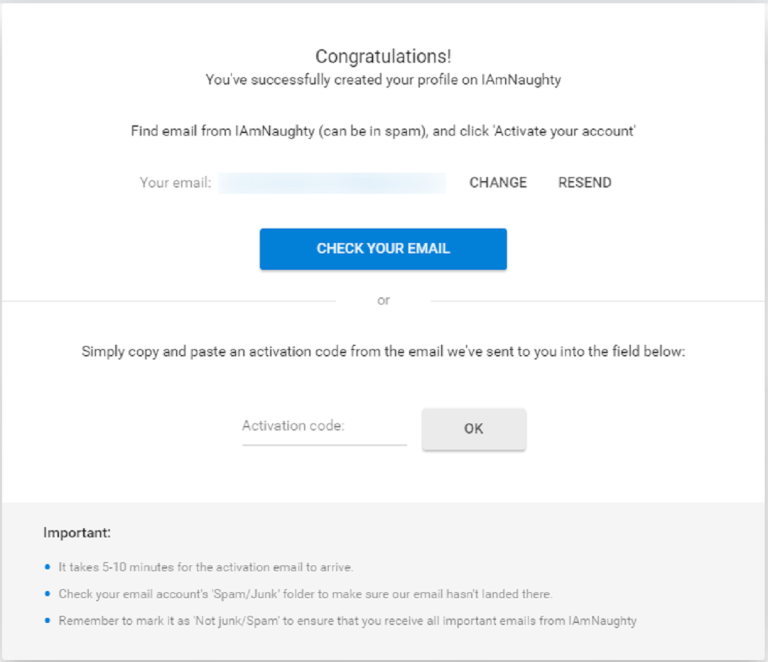Click the Congratulations! heading

click(x=383, y=56)
